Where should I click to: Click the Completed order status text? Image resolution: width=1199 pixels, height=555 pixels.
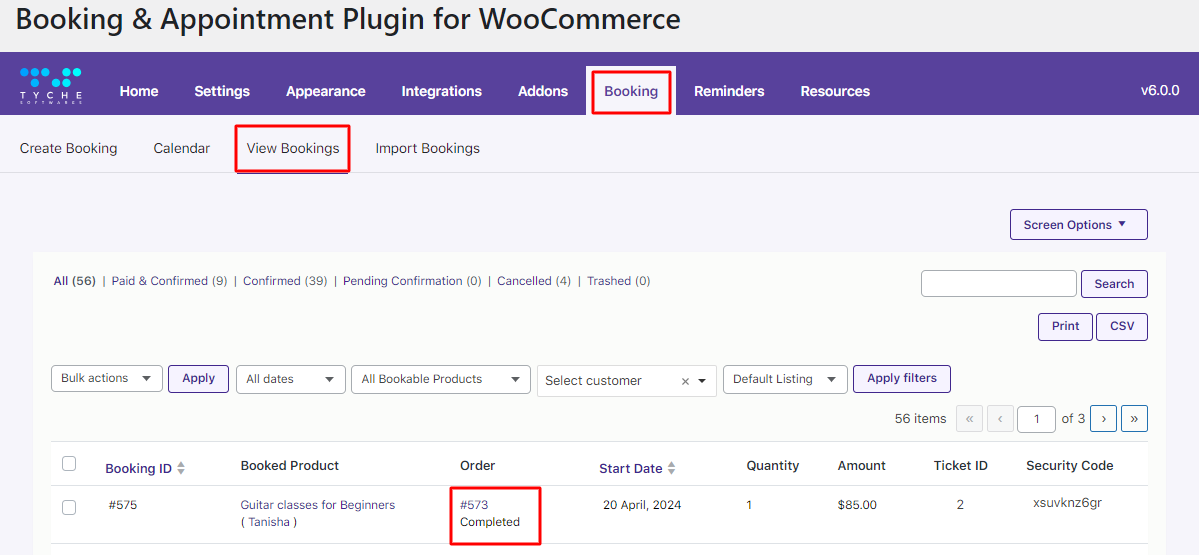coord(489,522)
